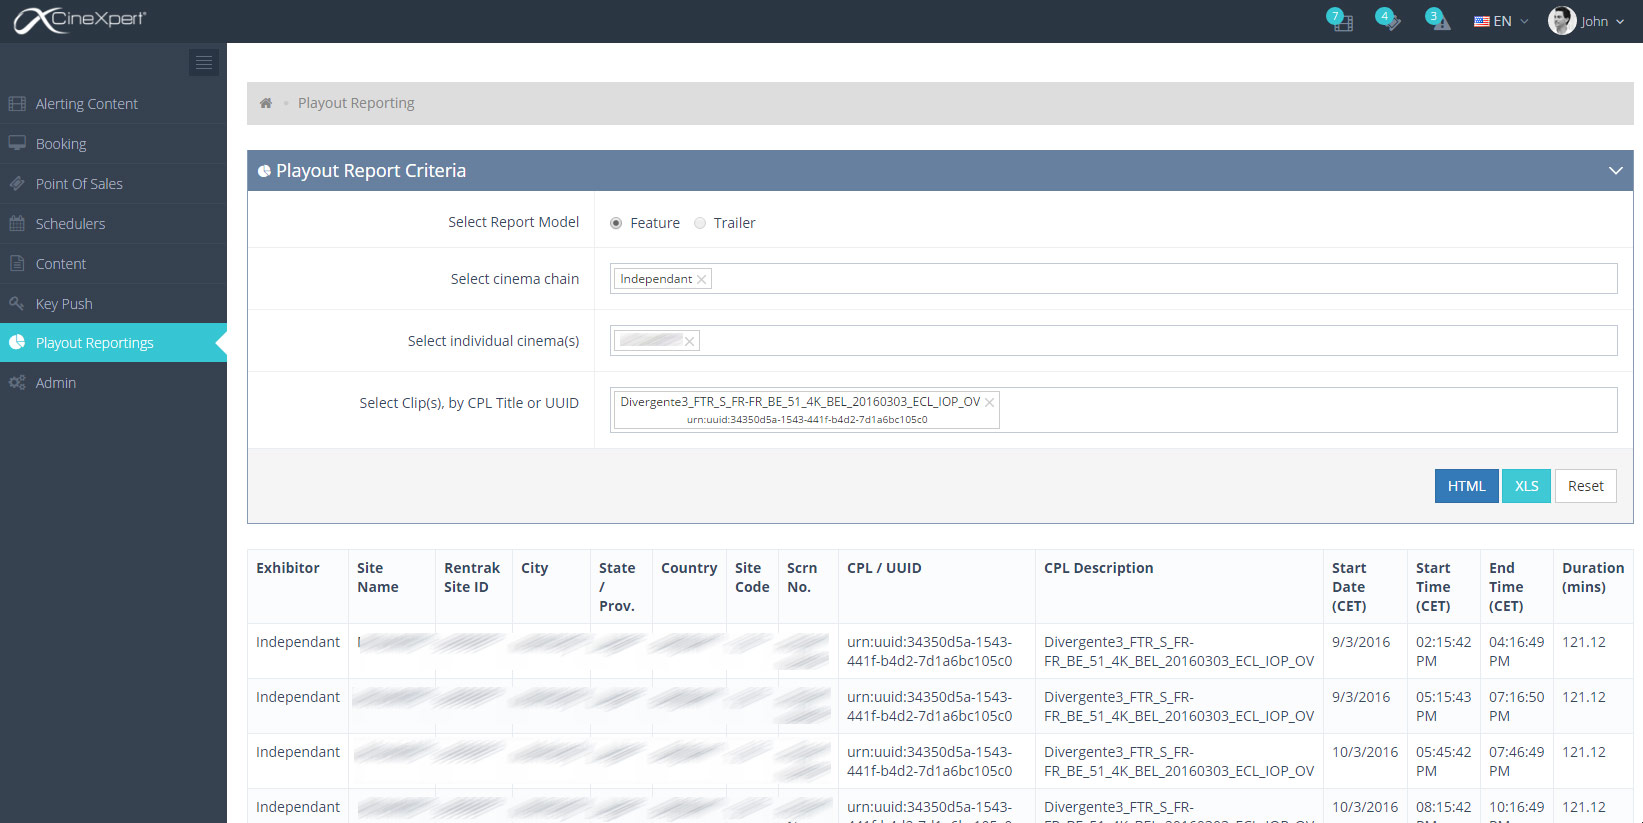Go to Schedulers in sidebar
This screenshot has width=1643, height=823.
pyautogui.click(x=70, y=224)
